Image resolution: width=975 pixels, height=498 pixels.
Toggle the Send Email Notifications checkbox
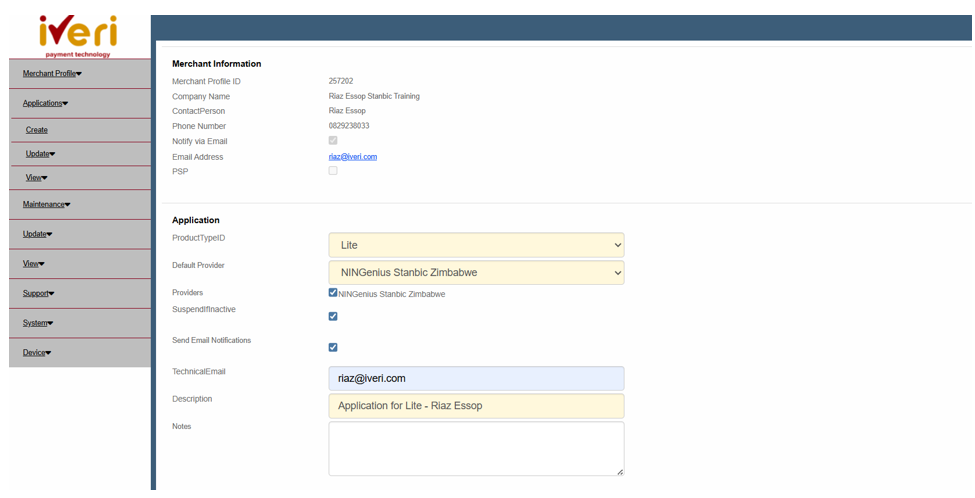(x=333, y=347)
